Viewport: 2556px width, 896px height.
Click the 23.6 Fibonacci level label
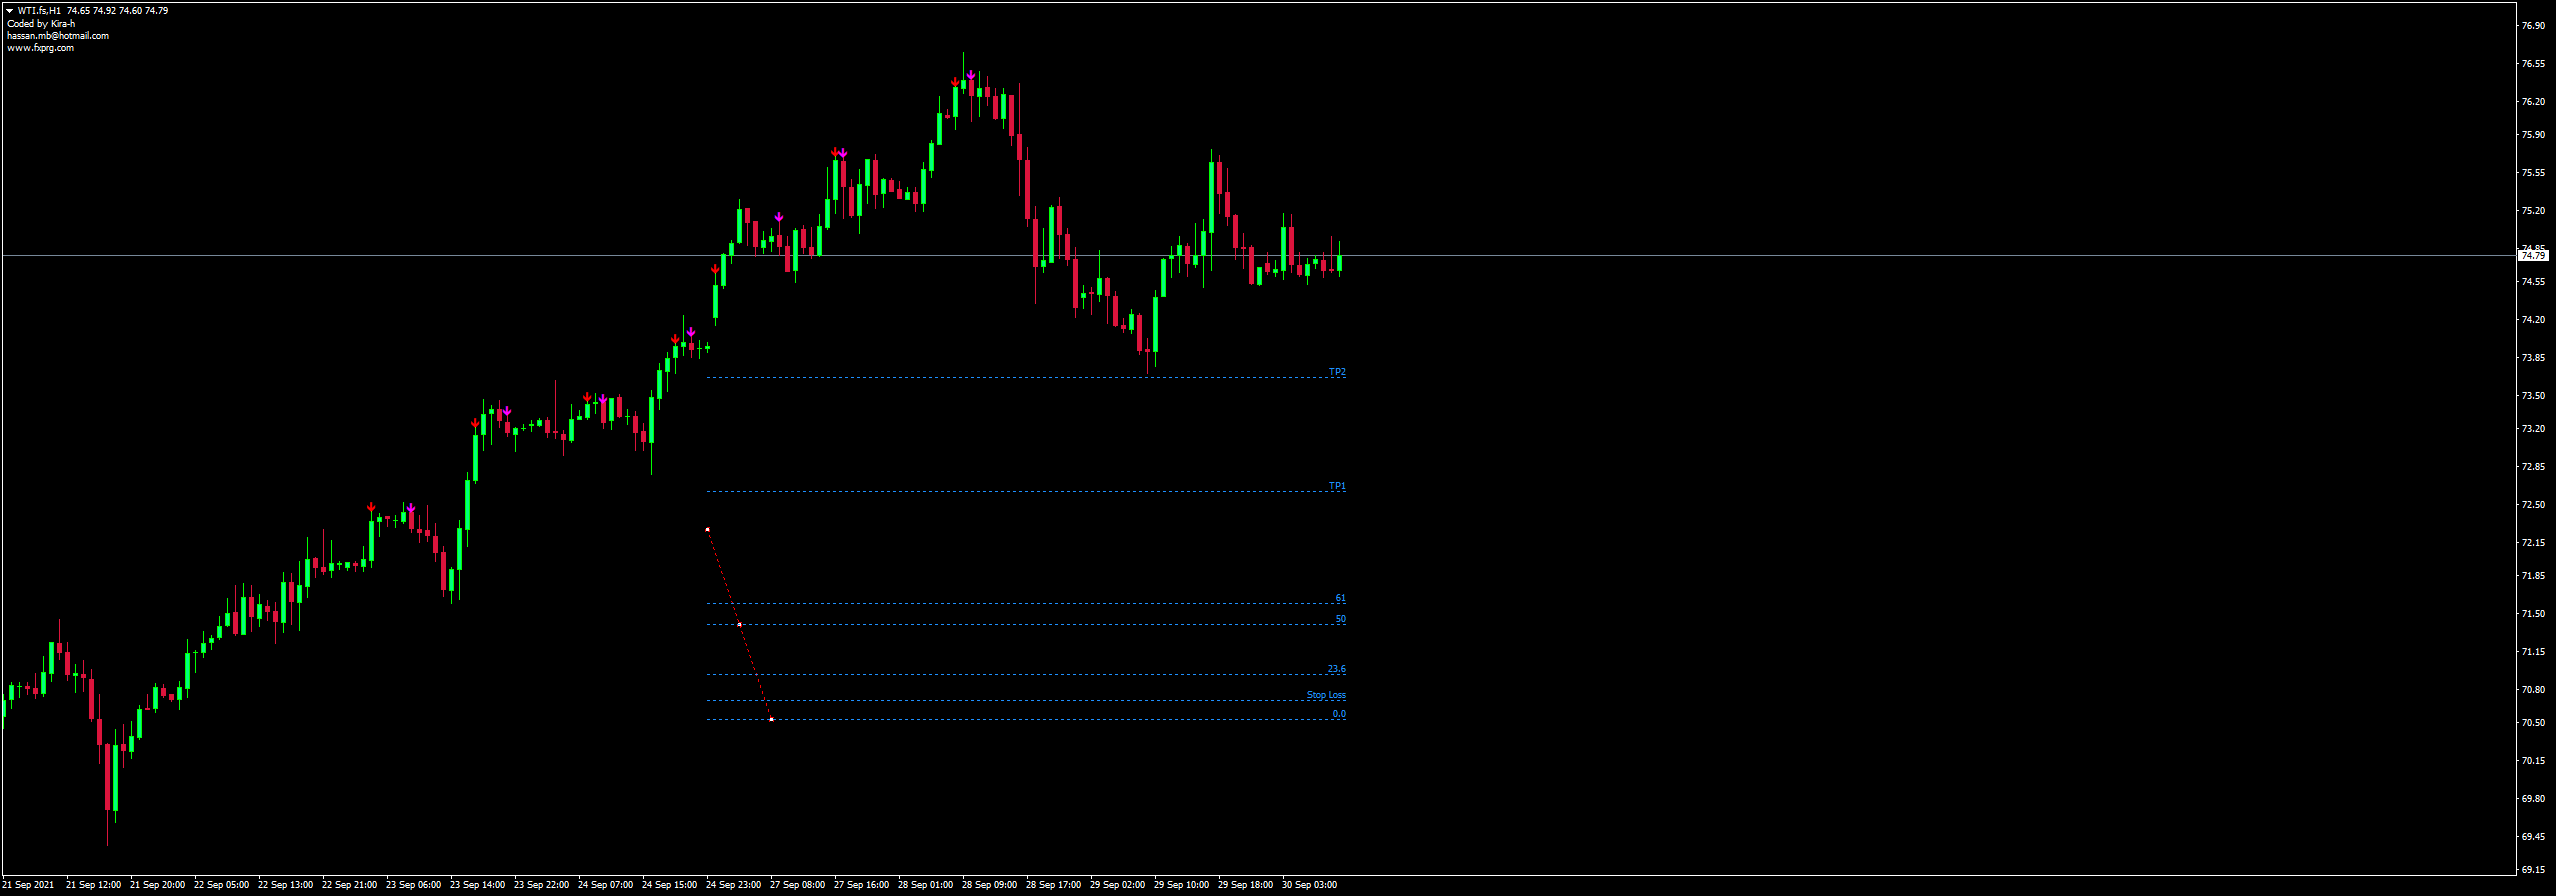click(1336, 669)
